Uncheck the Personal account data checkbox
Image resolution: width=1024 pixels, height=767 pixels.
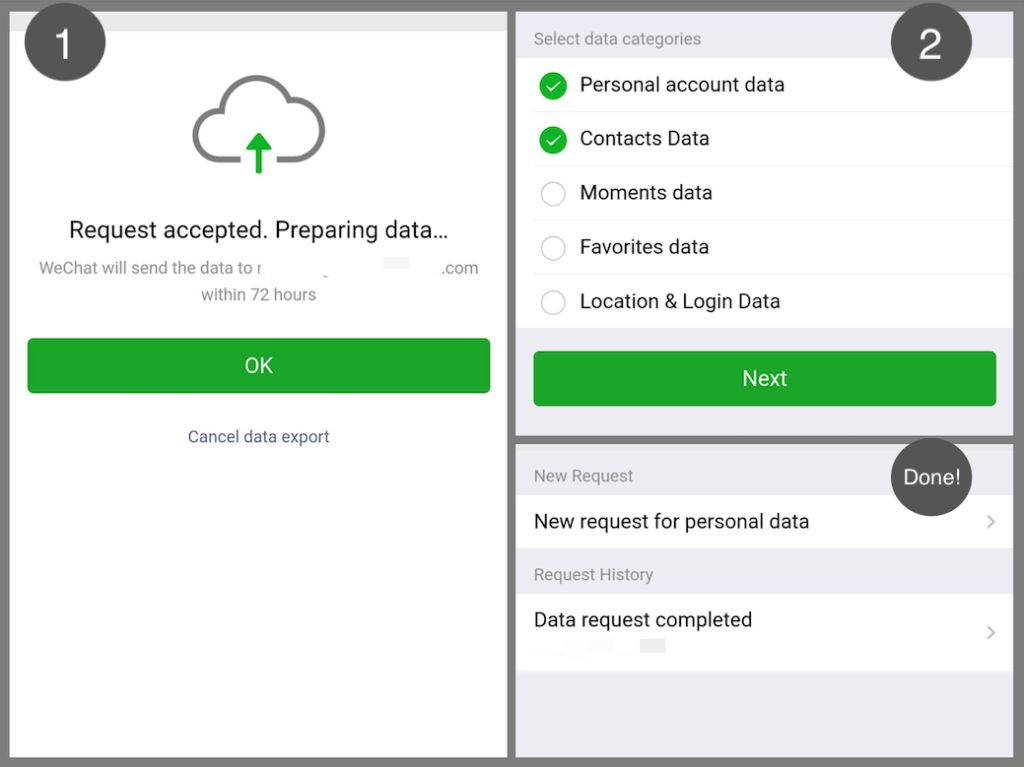point(553,86)
